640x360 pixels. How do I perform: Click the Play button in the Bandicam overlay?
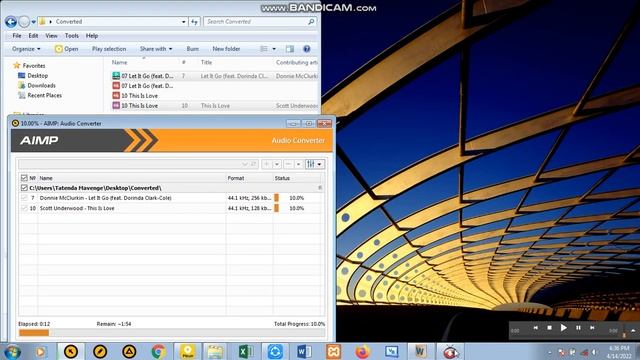pos(563,327)
